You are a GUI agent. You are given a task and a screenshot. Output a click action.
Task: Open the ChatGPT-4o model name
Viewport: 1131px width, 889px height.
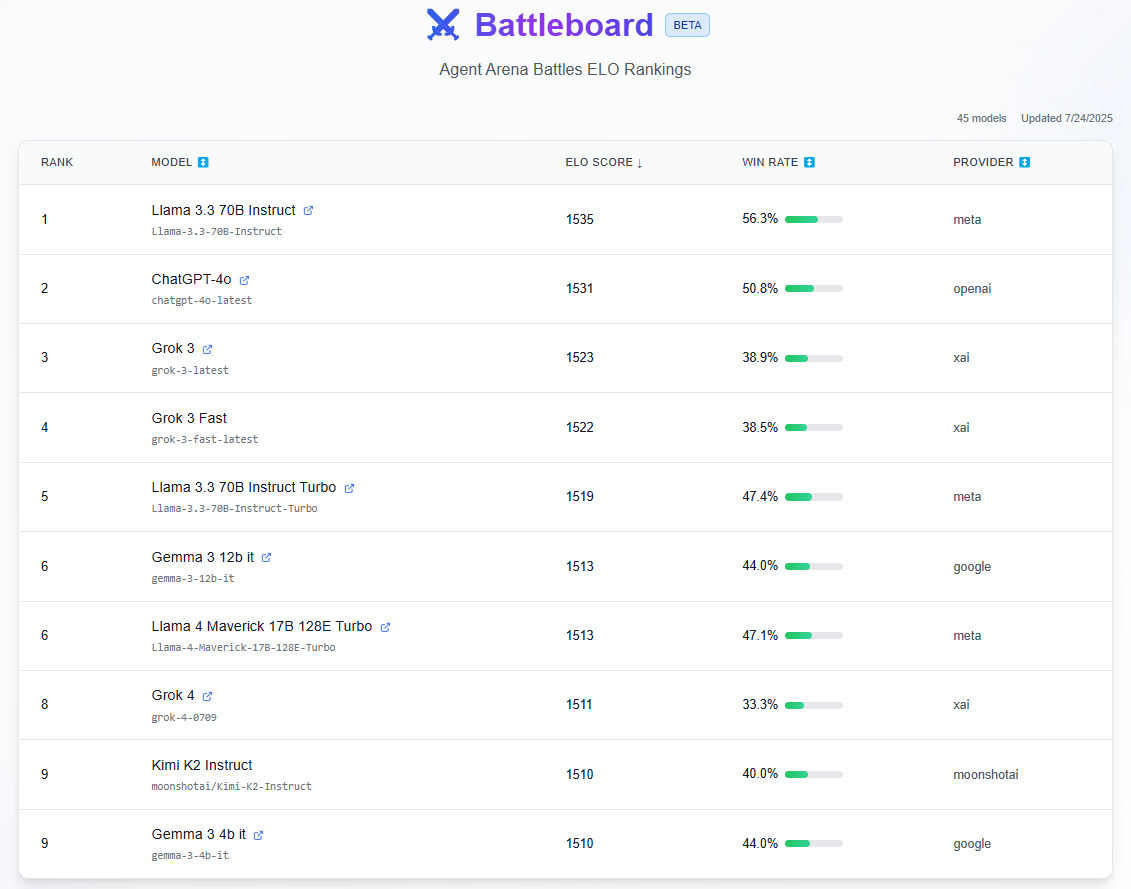point(191,279)
